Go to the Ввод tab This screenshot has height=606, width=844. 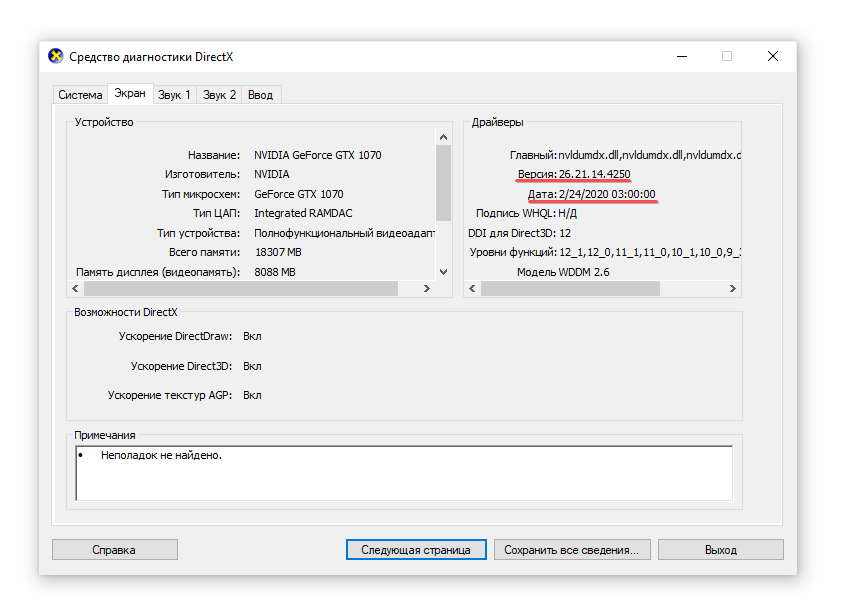(x=261, y=95)
